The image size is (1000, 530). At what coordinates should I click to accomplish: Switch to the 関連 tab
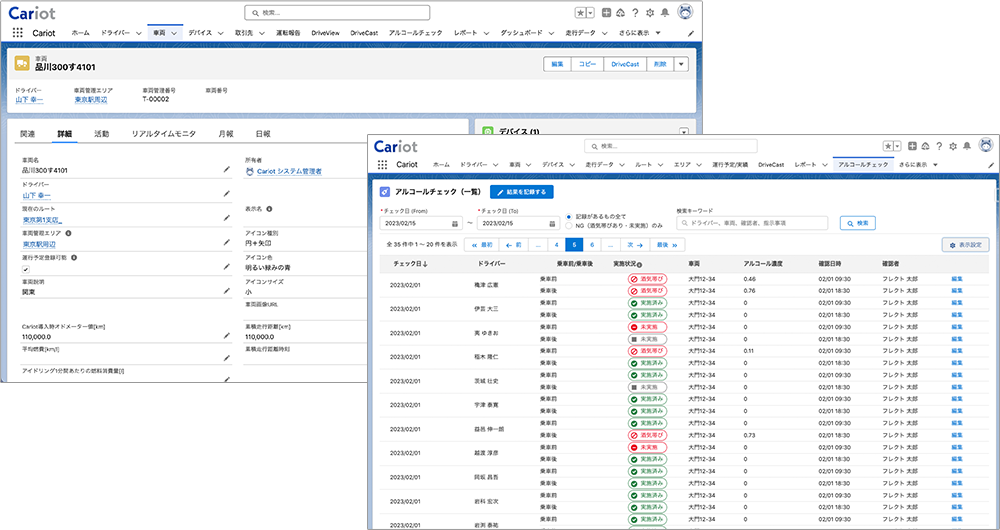(x=28, y=134)
